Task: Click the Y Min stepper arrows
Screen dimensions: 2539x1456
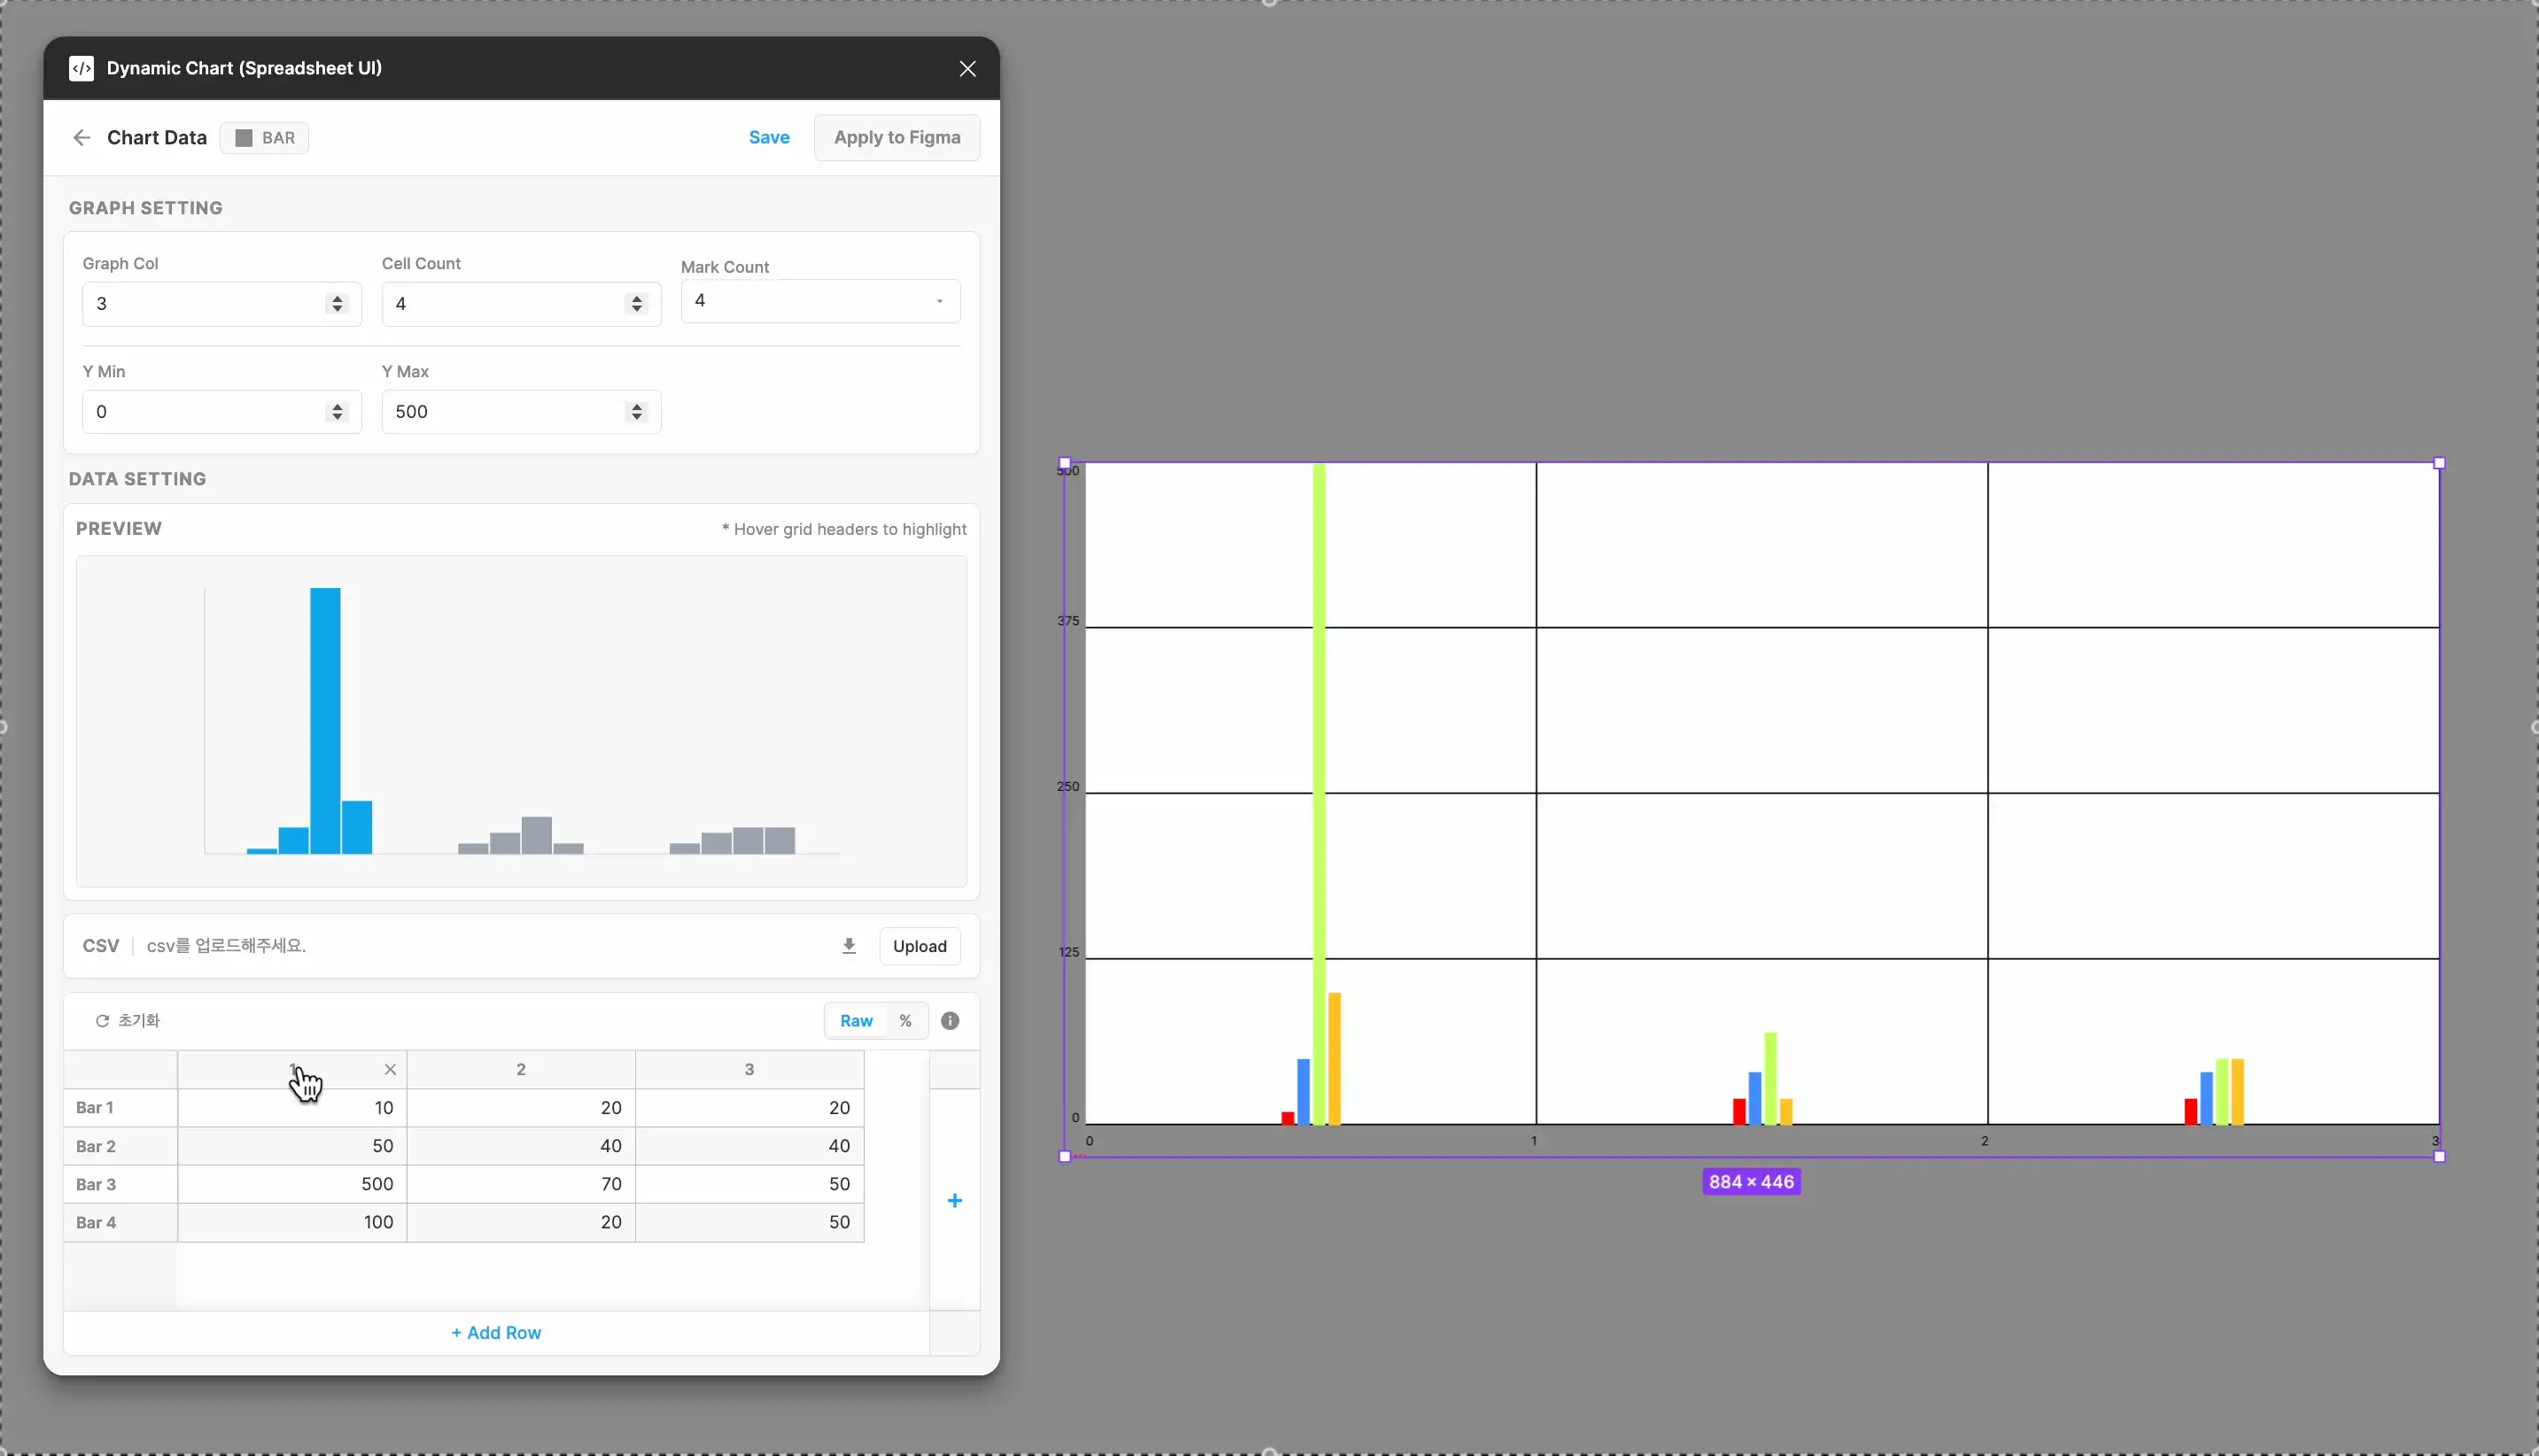Action: [x=337, y=412]
